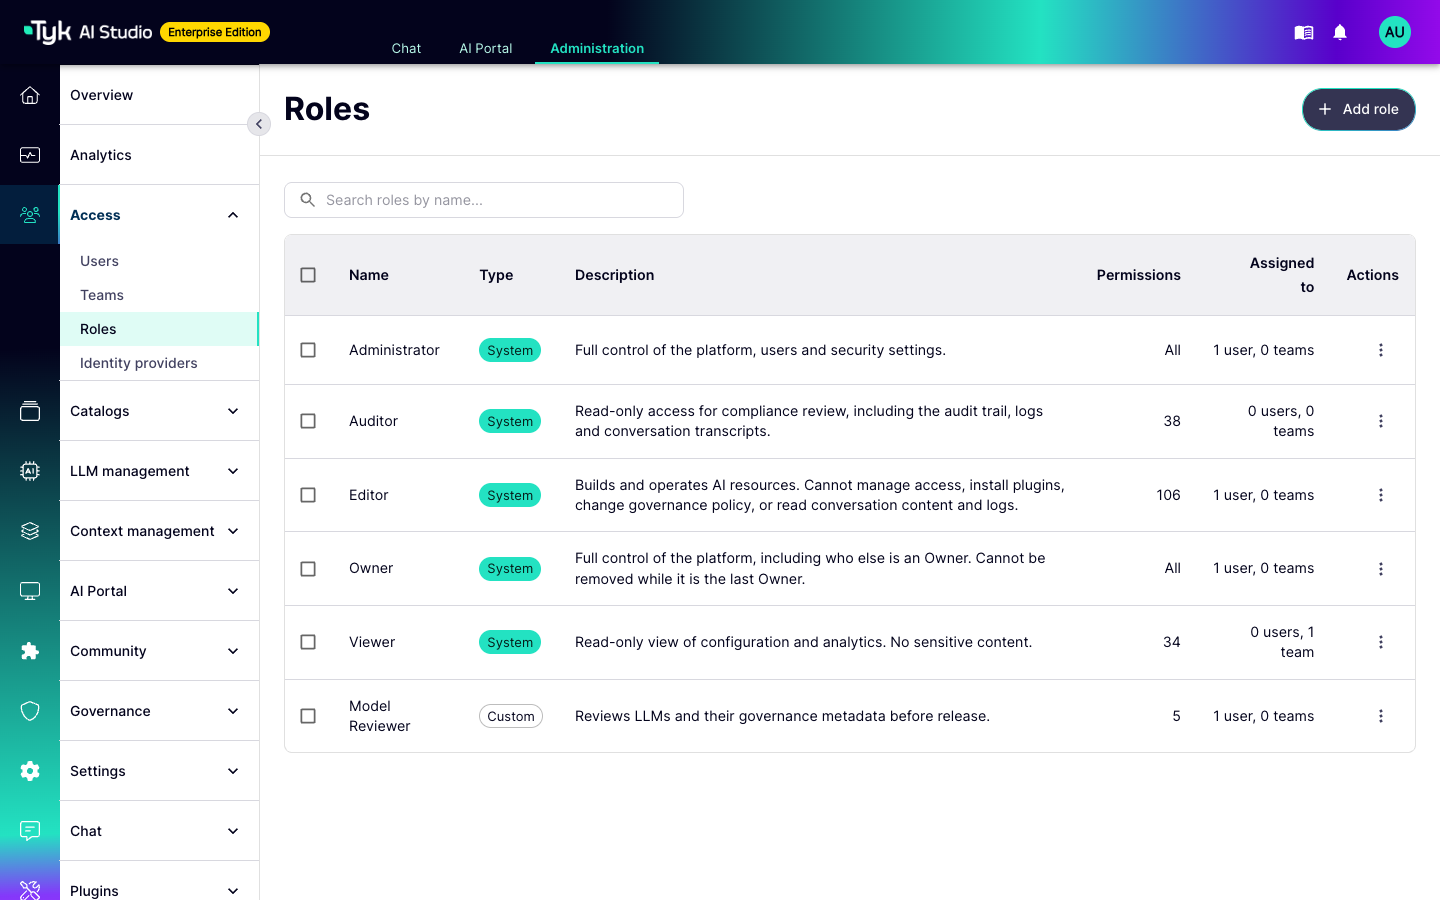Image resolution: width=1440 pixels, height=900 pixels.
Task: Click the Add role button
Action: point(1358,109)
